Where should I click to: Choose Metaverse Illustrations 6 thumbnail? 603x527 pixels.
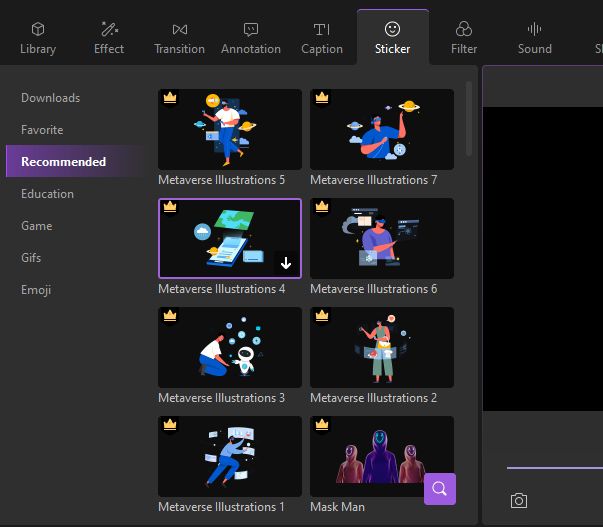382,238
